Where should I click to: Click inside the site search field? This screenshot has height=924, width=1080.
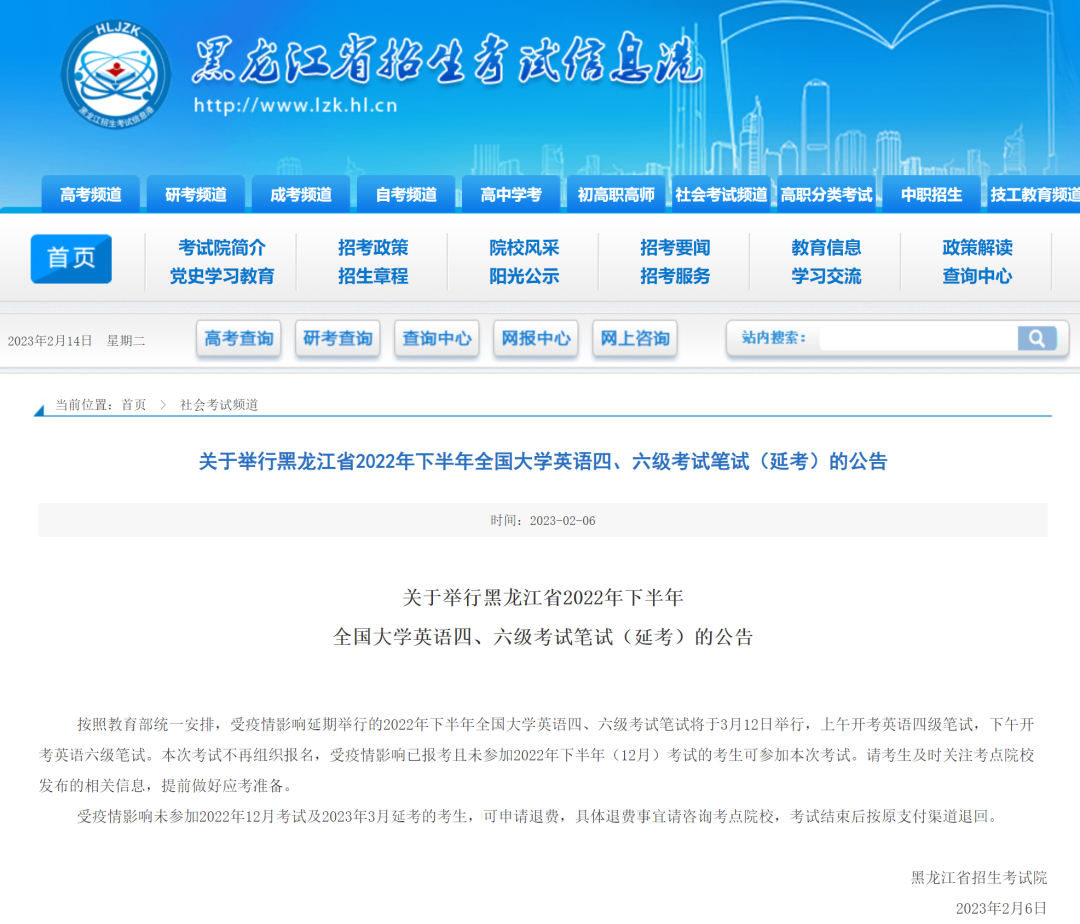click(x=915, y=338)
